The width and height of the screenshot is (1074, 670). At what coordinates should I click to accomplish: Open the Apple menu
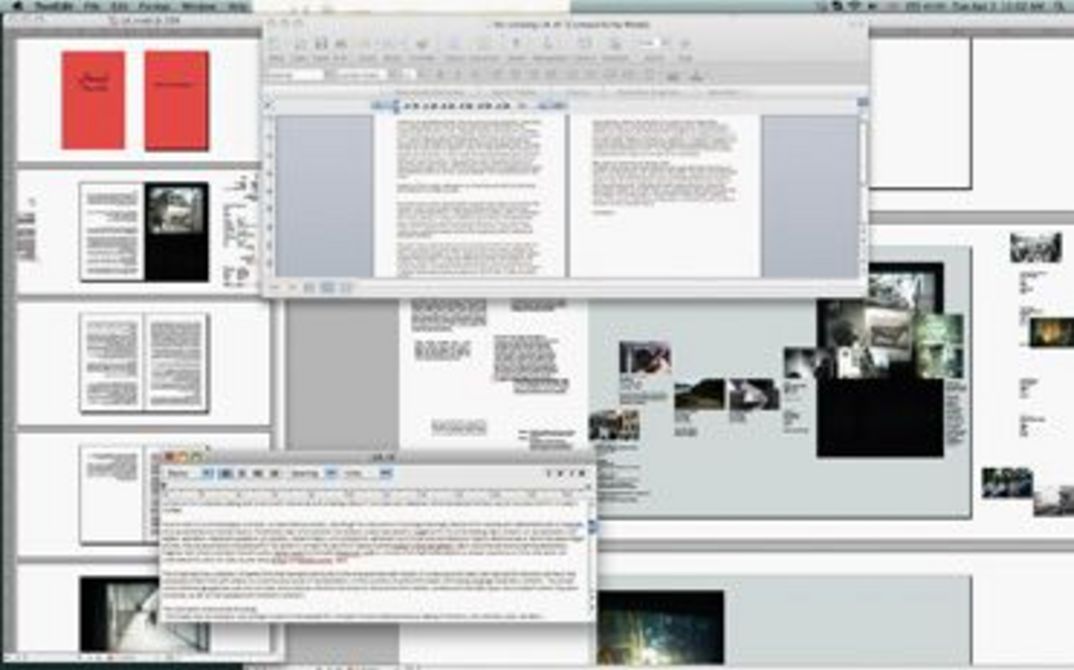(16, 5)
